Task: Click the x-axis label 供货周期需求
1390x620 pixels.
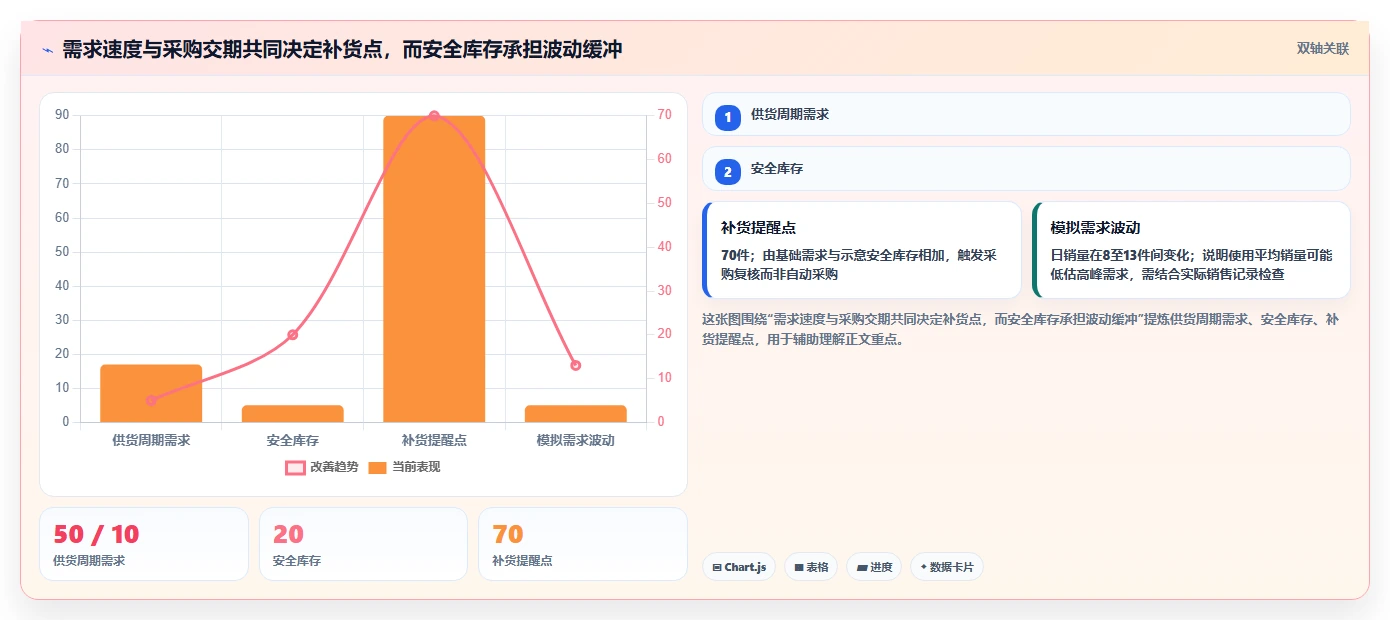Action: click(x=151, y=440)
